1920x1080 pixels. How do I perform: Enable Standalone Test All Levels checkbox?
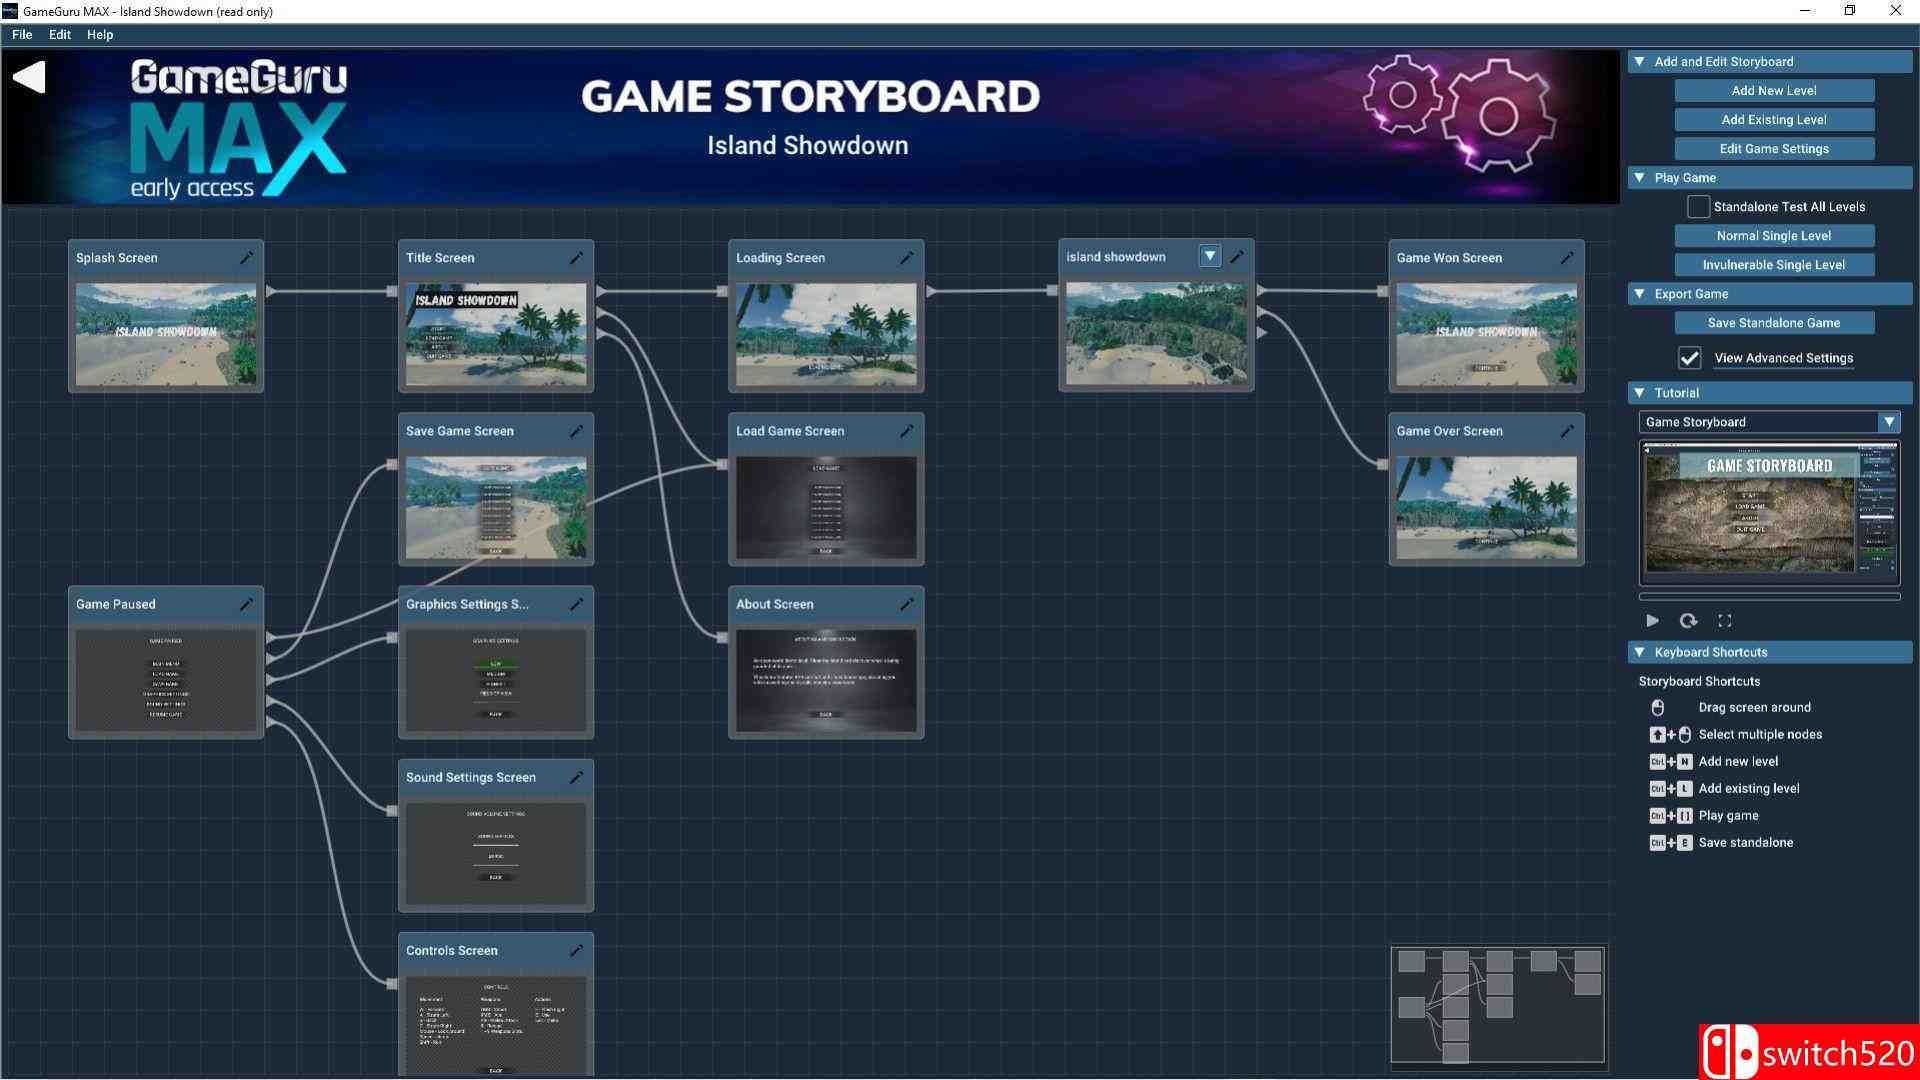(1698, 207)
